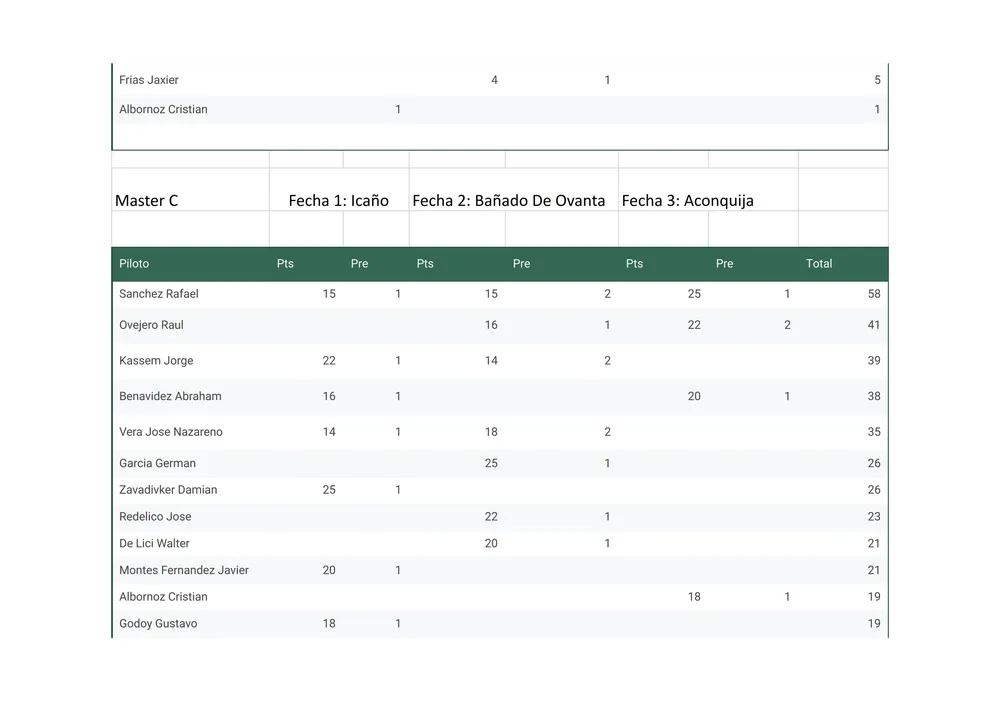Click the "Garcia German" name cell

(157, 463)
